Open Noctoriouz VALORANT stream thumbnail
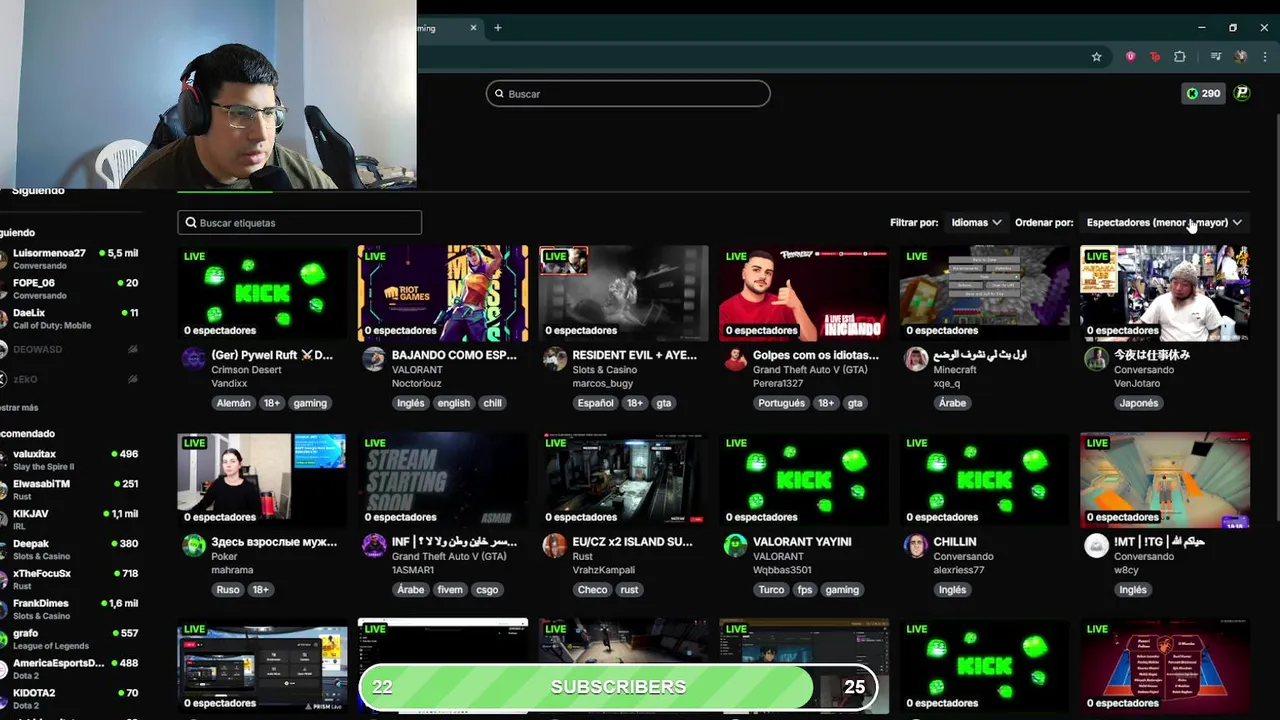Image resolution: width=1280 pixels, height=720 pixels. [x=443, y=292]
